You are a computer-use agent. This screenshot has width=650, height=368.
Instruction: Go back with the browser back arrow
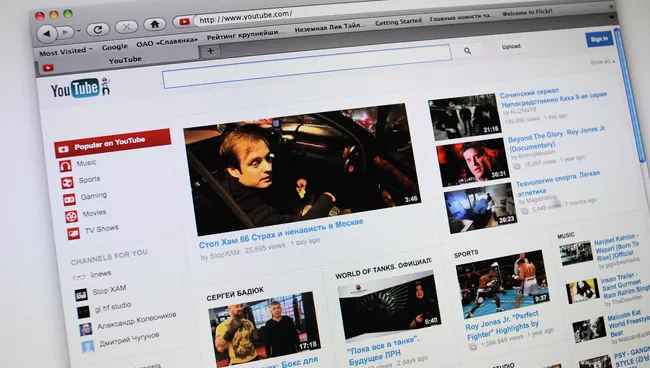(x=47, y=34)
